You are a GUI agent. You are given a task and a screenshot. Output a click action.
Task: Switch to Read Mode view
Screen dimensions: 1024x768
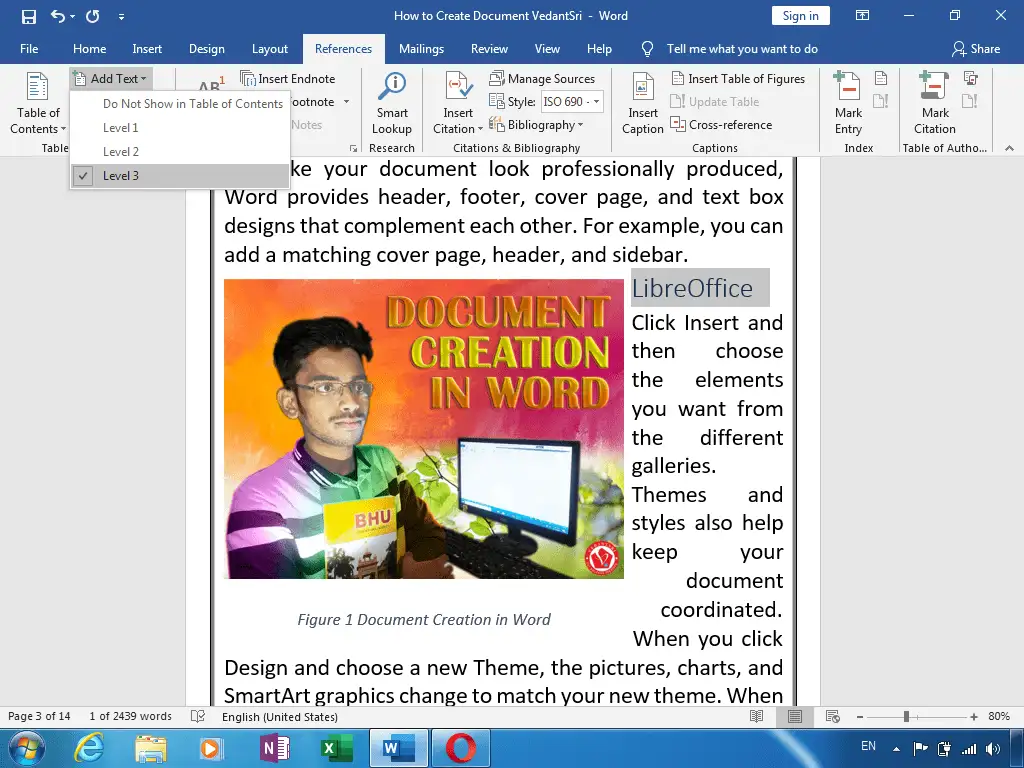[x=756, y=716]
